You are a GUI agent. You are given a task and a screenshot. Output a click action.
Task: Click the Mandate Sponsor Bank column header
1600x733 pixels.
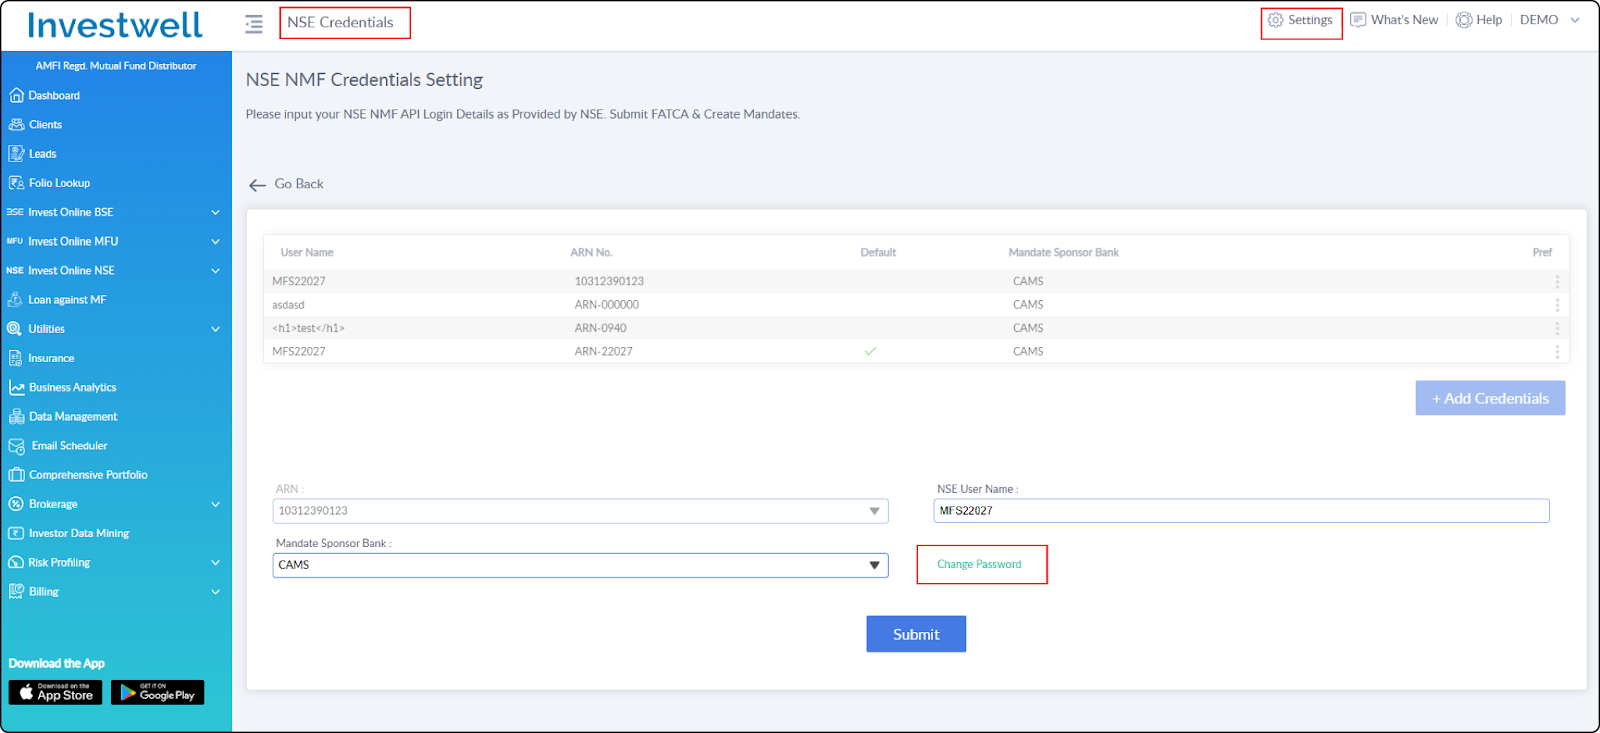(1063, 252)
